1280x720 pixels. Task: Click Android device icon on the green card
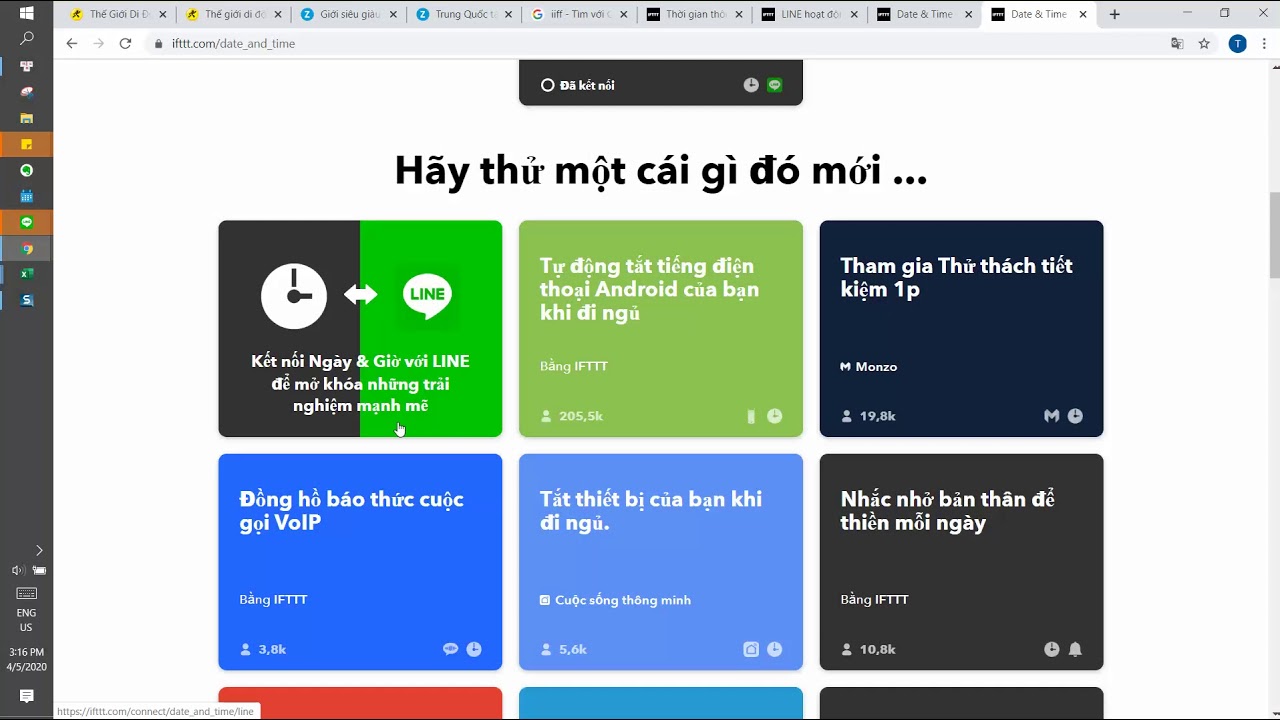coord(751,416)
